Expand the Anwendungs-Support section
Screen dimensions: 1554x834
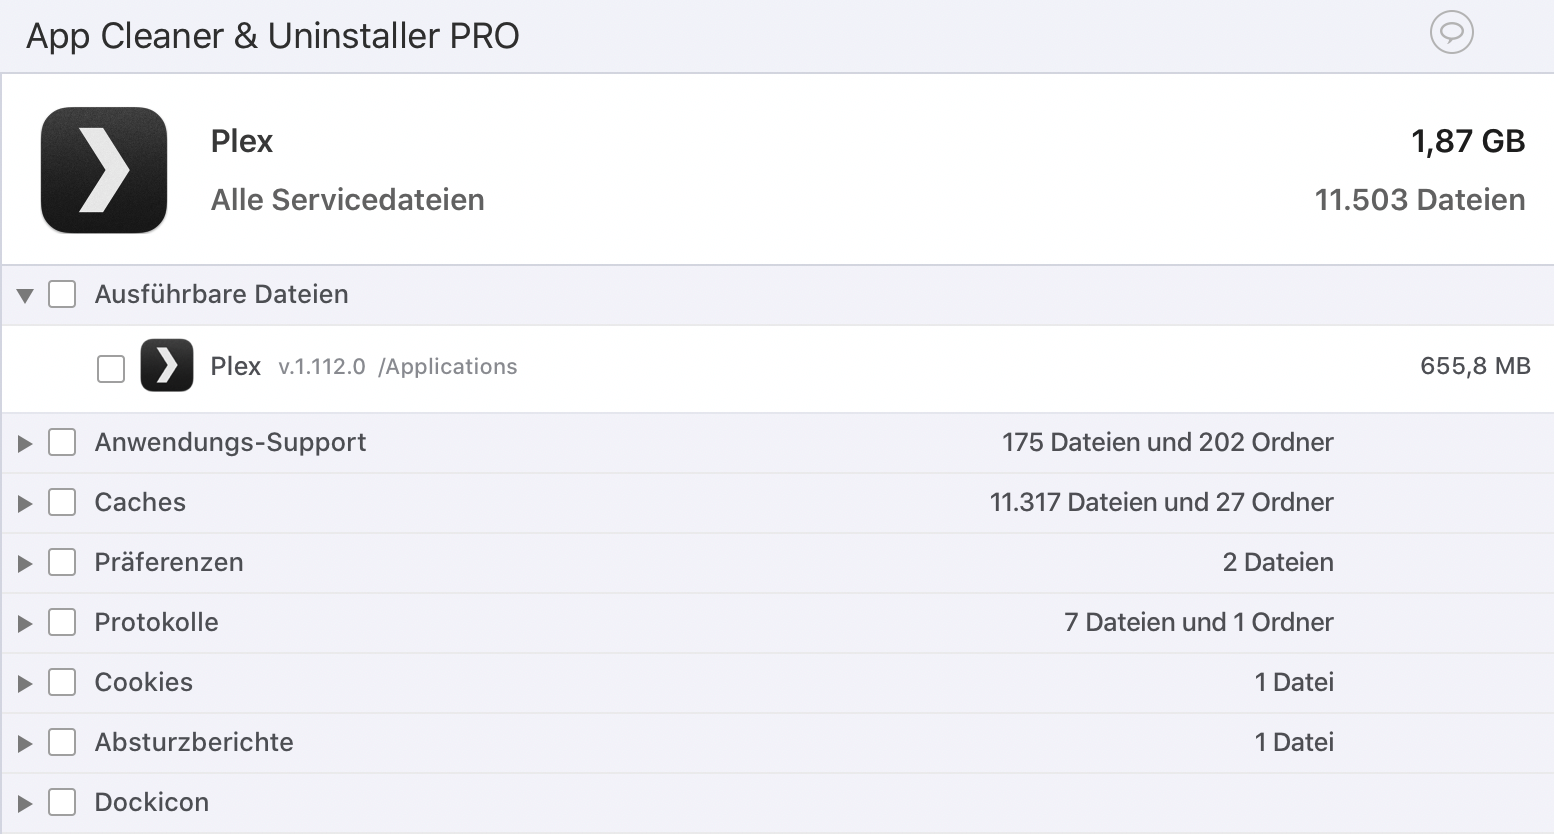(25, 443)
